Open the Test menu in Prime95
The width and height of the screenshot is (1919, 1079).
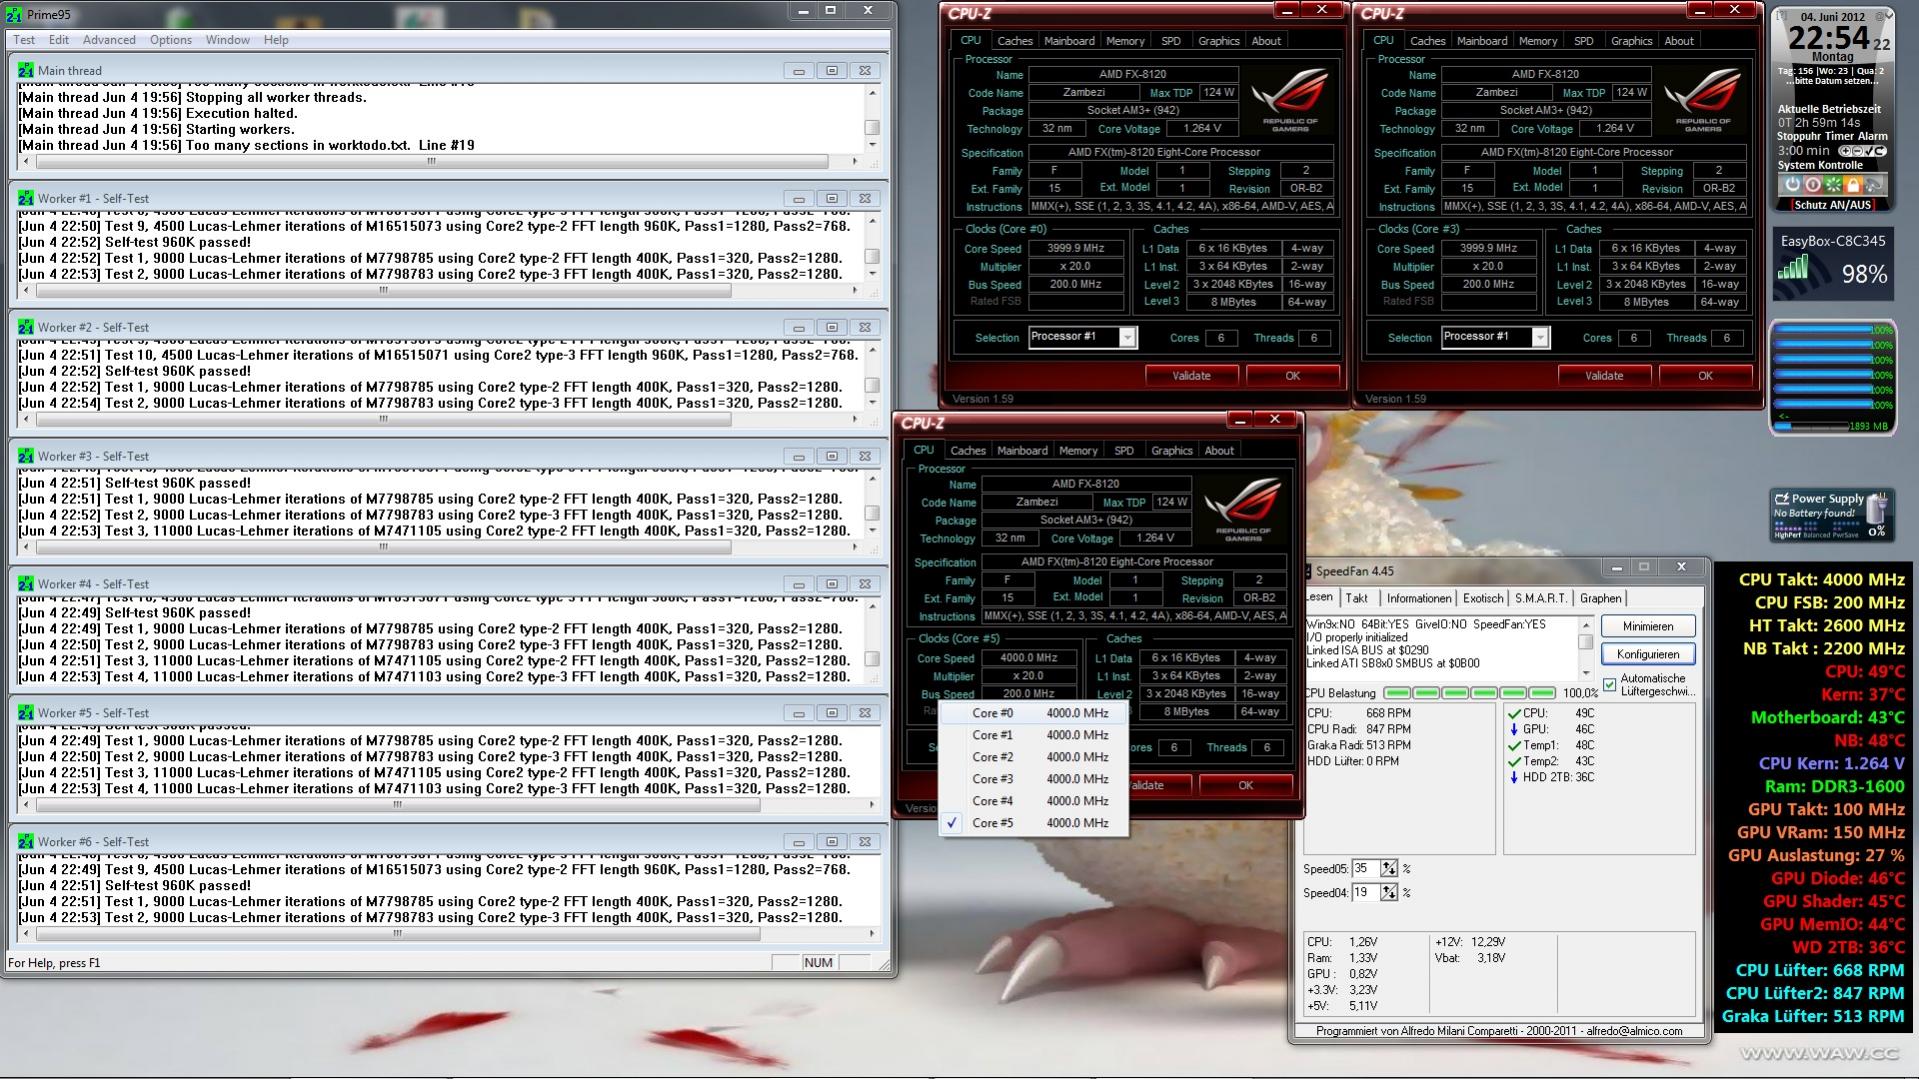[x=24, y=40]
